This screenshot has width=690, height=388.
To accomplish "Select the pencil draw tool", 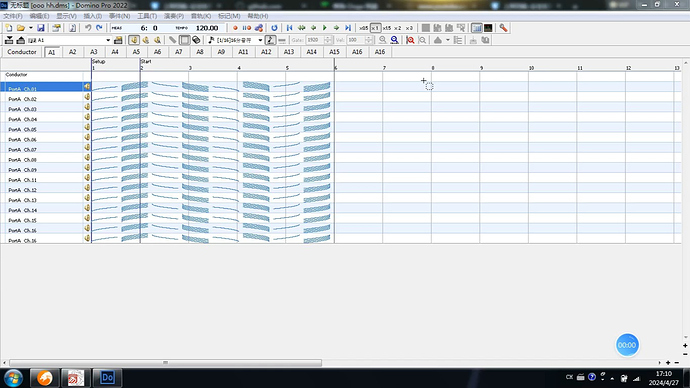I will click(172, 40).
